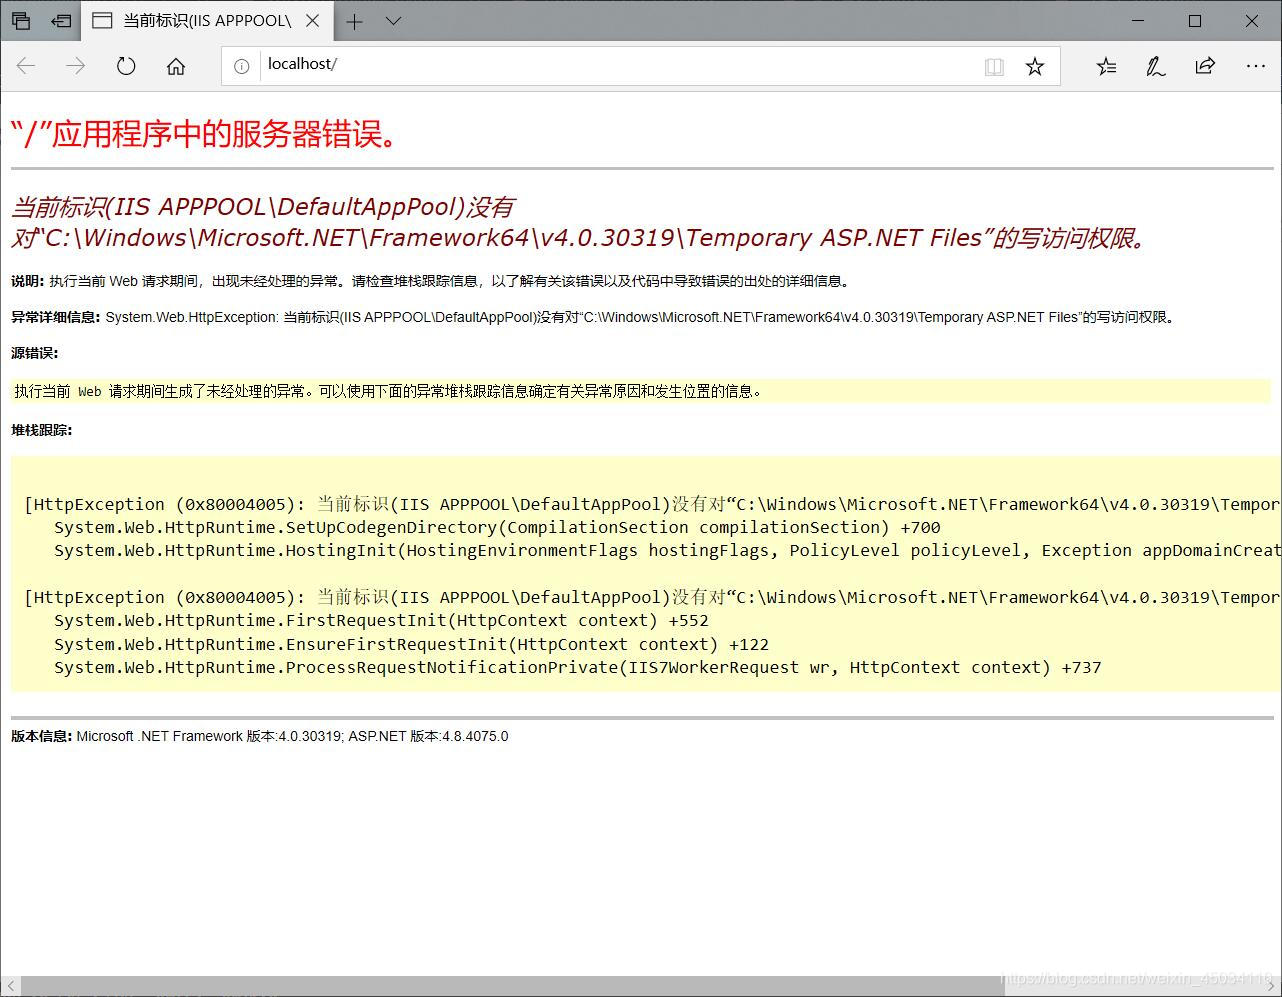Click the highlighted 未经处理的异常 source error message
Viewport: 1282px width, 997px height.
(x=388, y=392)
